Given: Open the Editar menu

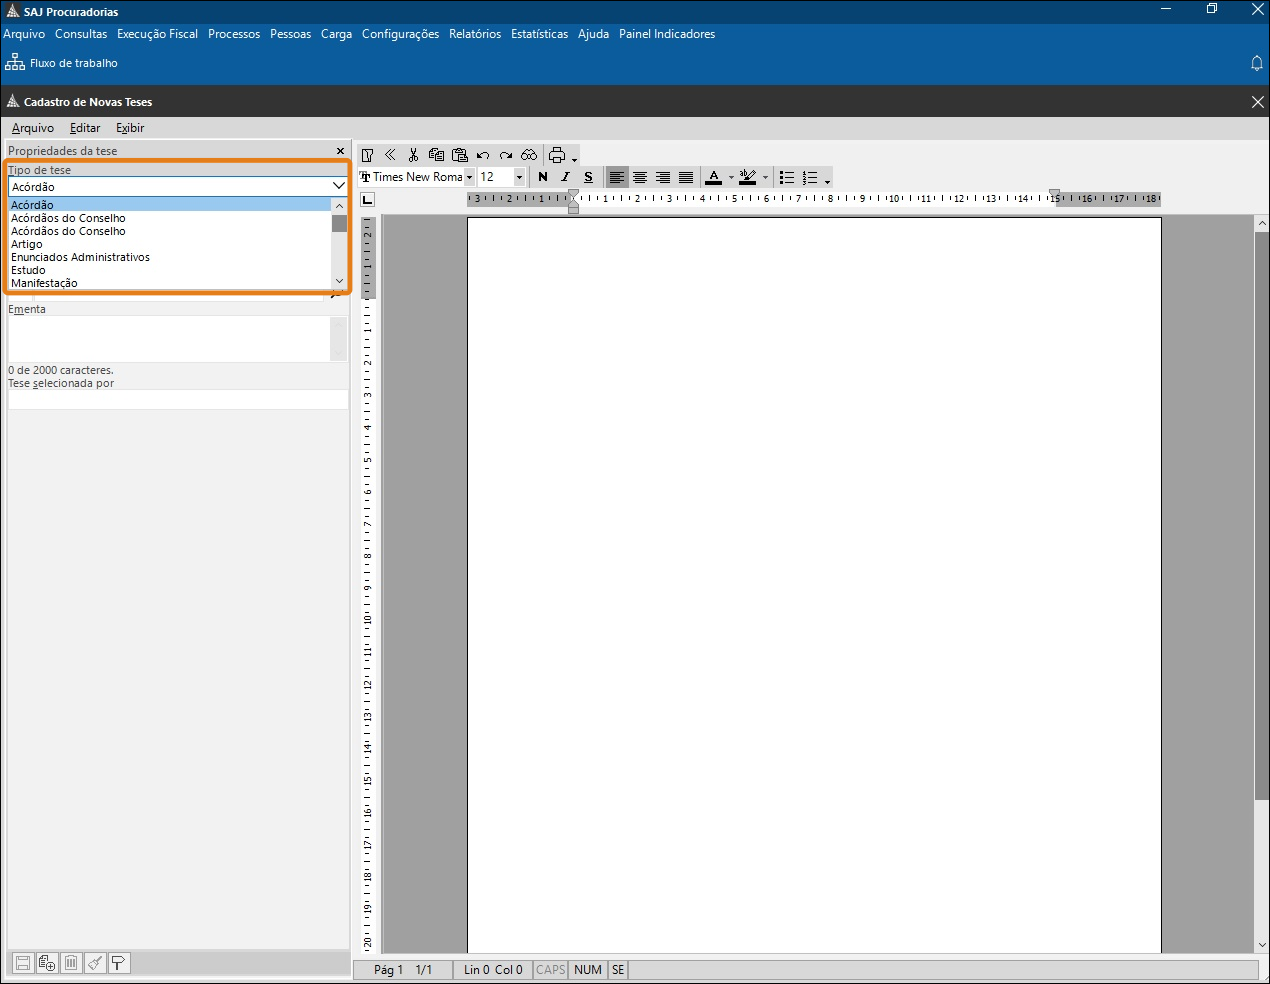Looking at the screenshot, I should point(85,128).
